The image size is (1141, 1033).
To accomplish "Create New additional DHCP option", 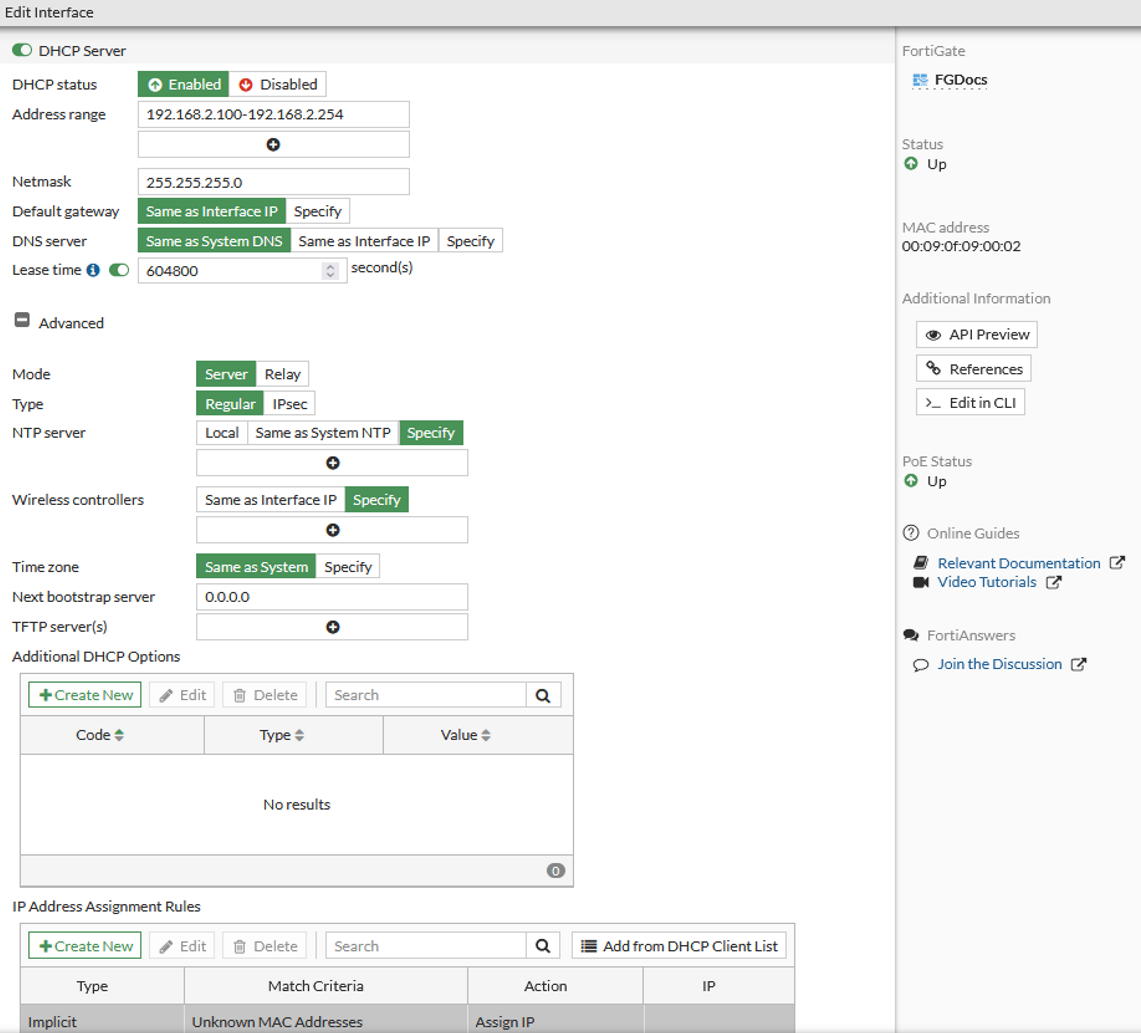I will tap(85, 695).
